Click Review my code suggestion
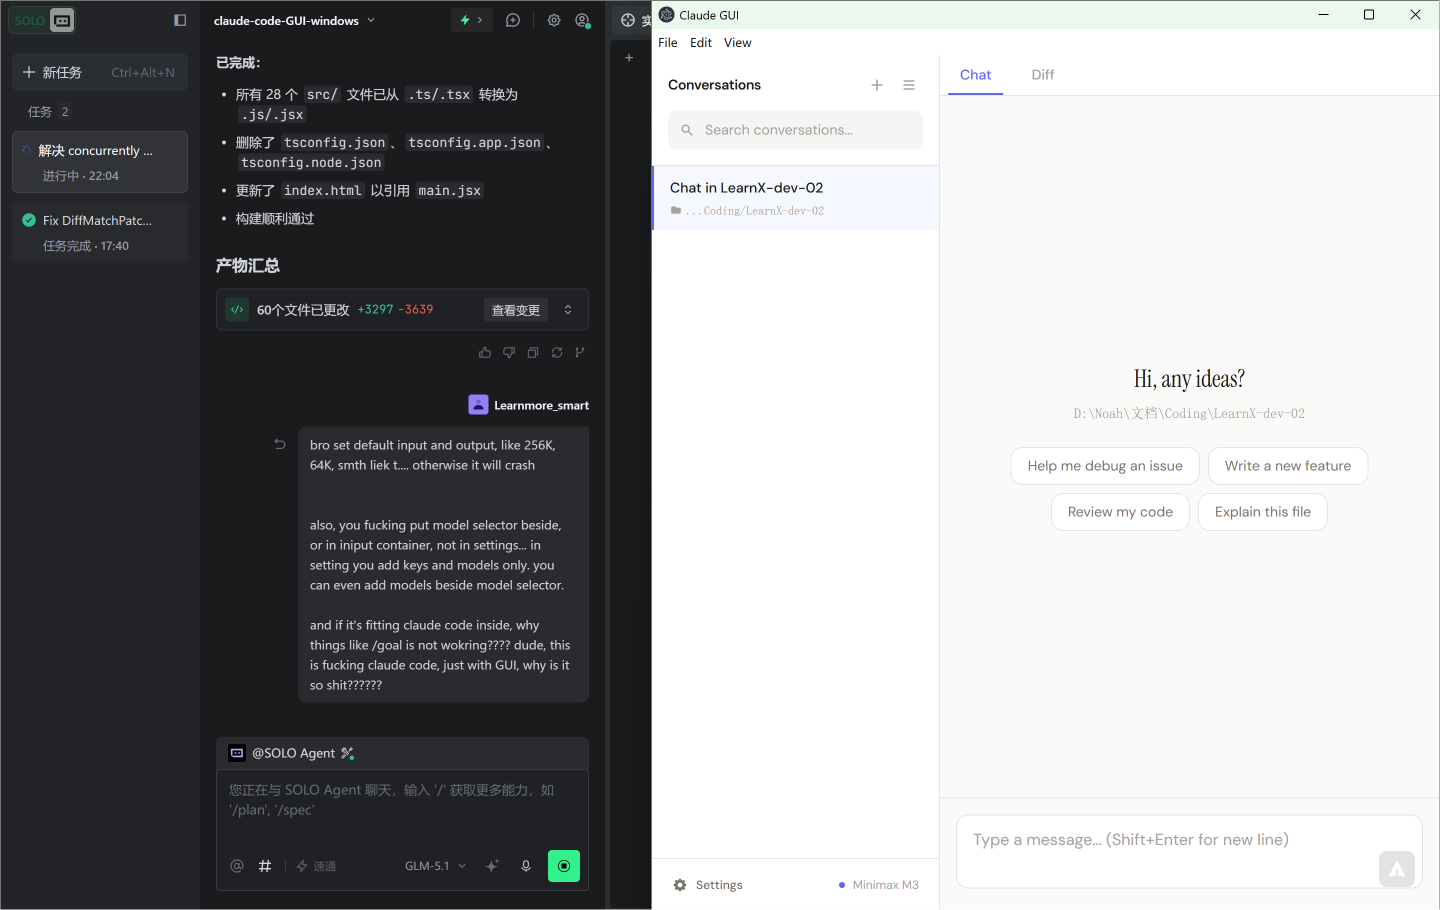 (1120, 512)
